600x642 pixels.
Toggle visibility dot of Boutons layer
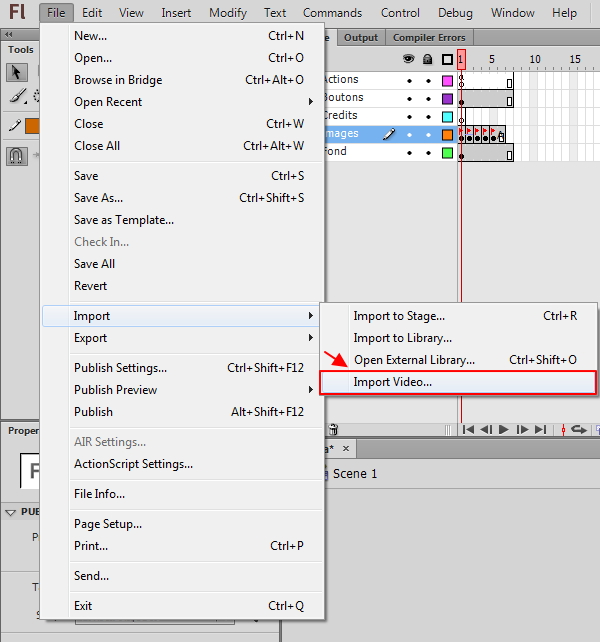(409, 99)
